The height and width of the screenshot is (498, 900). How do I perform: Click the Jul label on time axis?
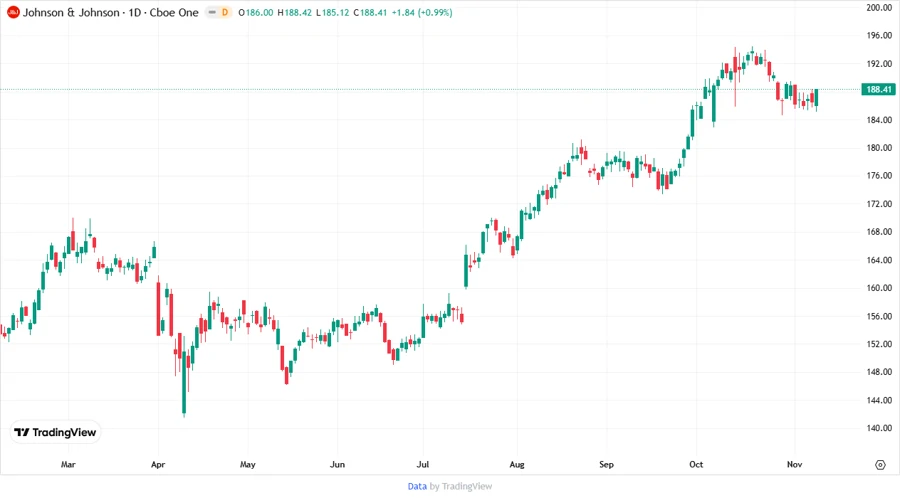(422, 465)
